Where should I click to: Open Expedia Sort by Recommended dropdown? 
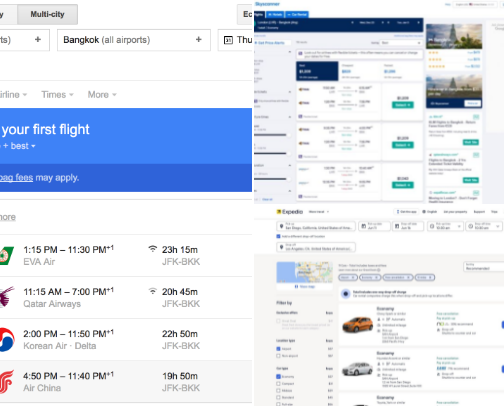[x=484, y=267]
